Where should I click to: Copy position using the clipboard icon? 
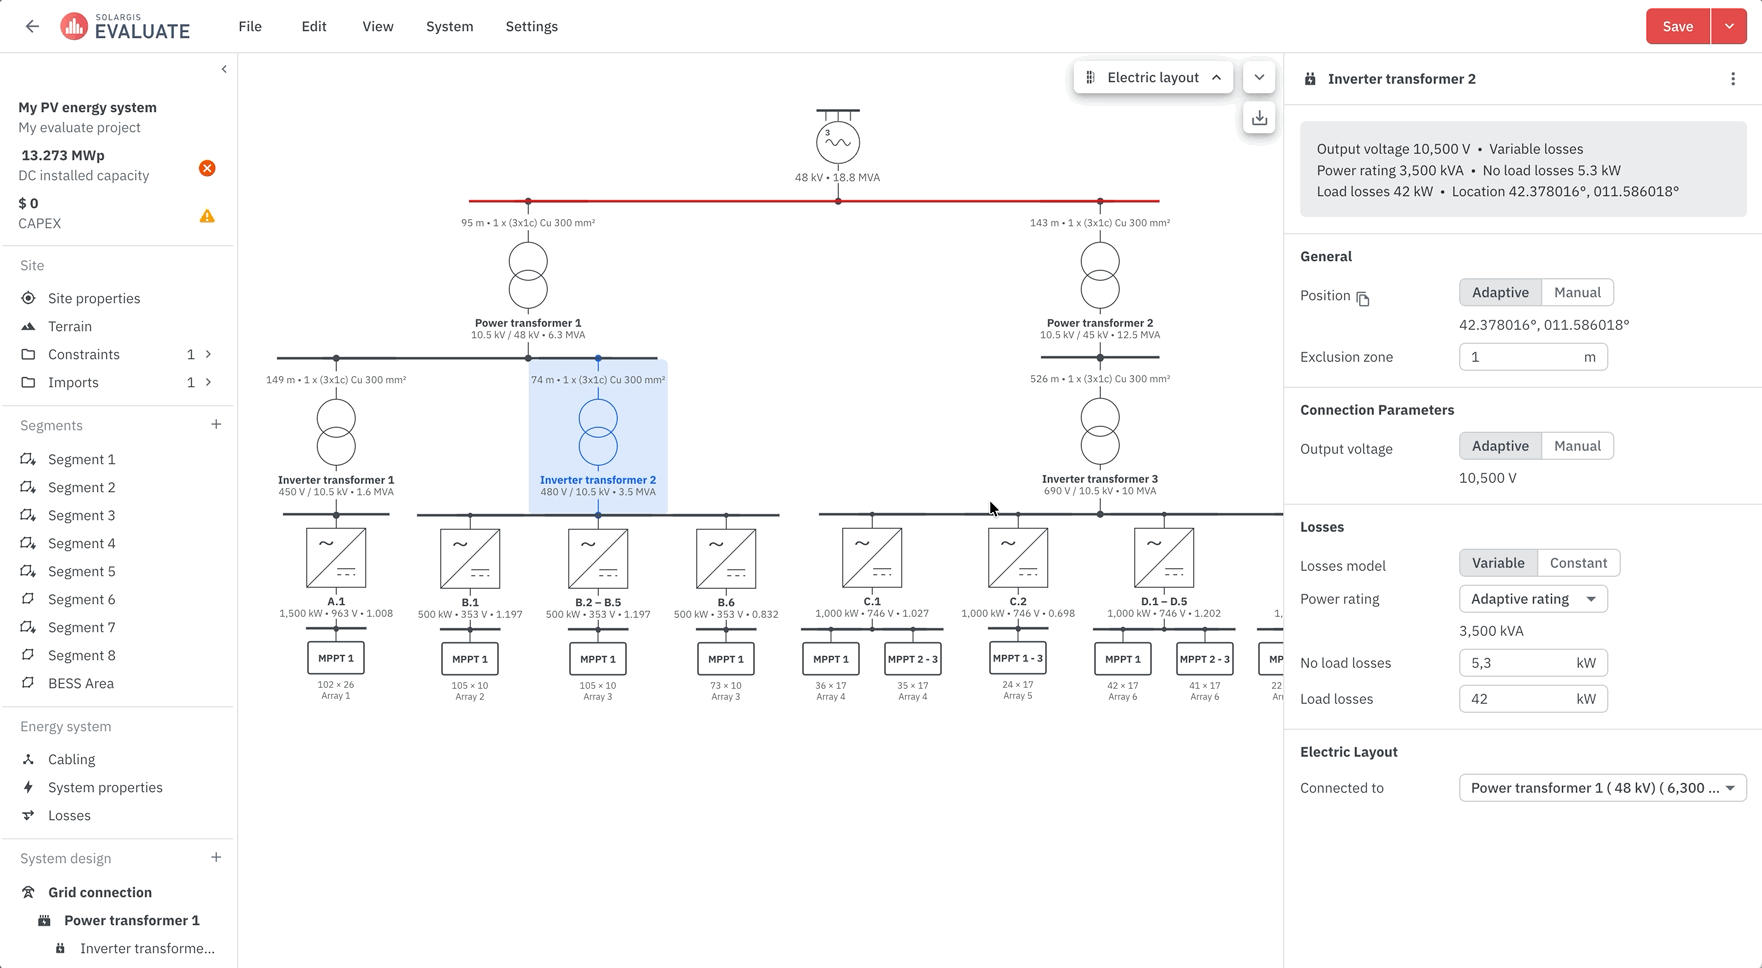(x=1362, y=298)
